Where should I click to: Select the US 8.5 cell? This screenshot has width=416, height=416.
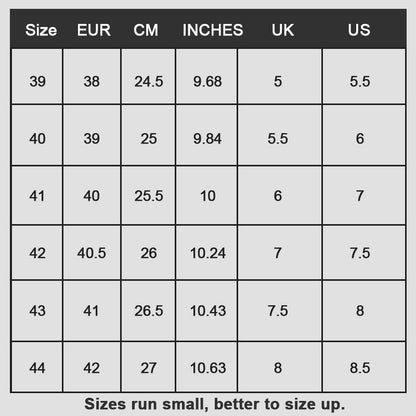coord(364,367)
